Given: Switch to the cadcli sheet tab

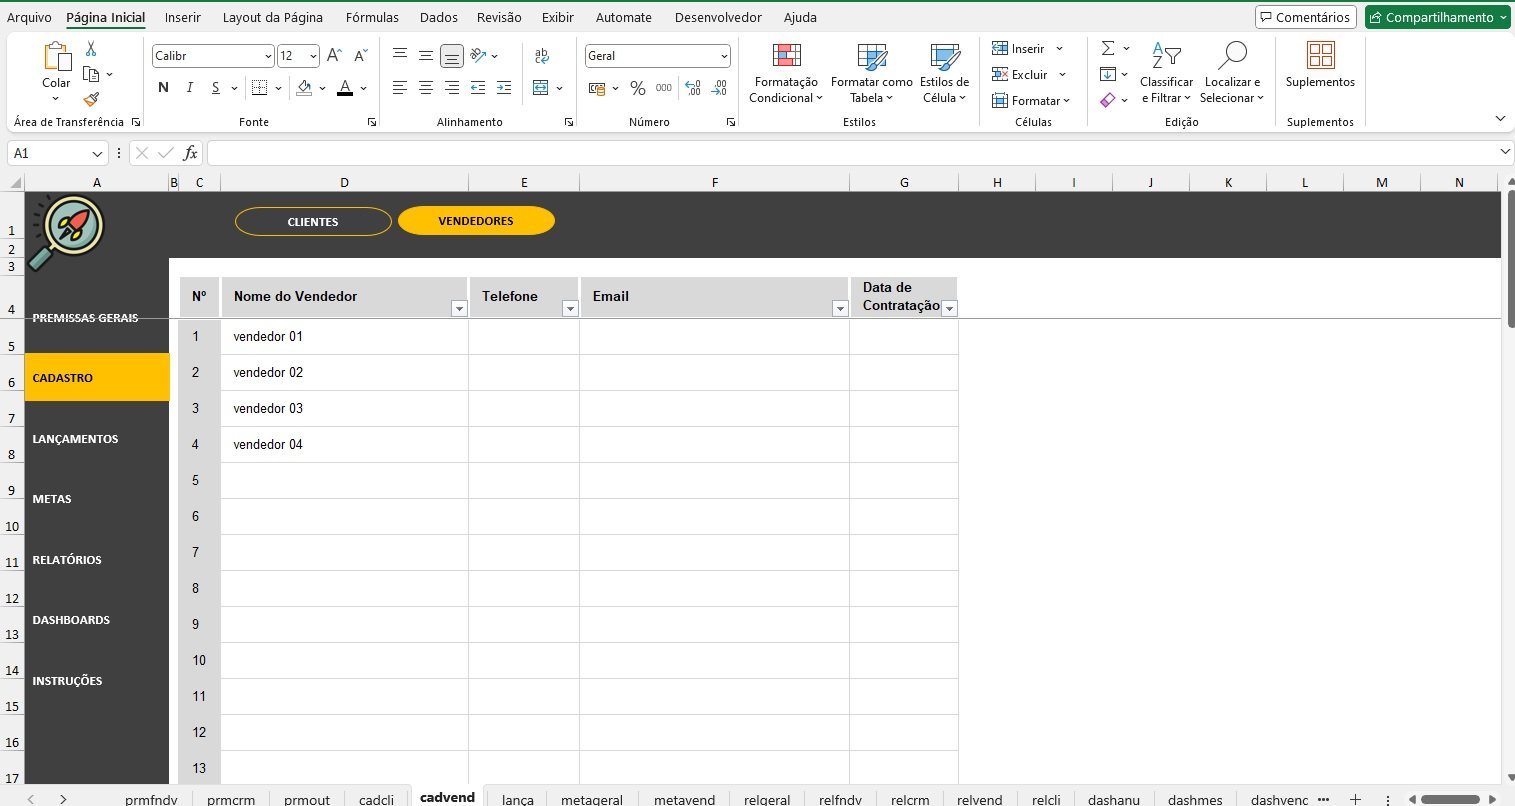Looking at the screenshot, I should 377,799.
